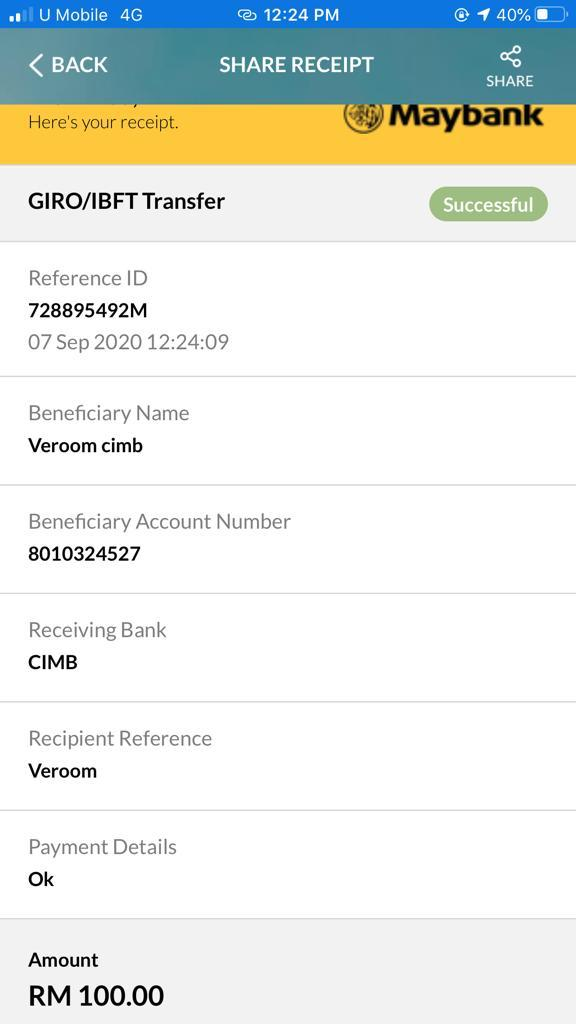This screenshot has height=1024, width=576.
Task: Tap the signal strength bars icon
Action: click(x=20, y=14)
